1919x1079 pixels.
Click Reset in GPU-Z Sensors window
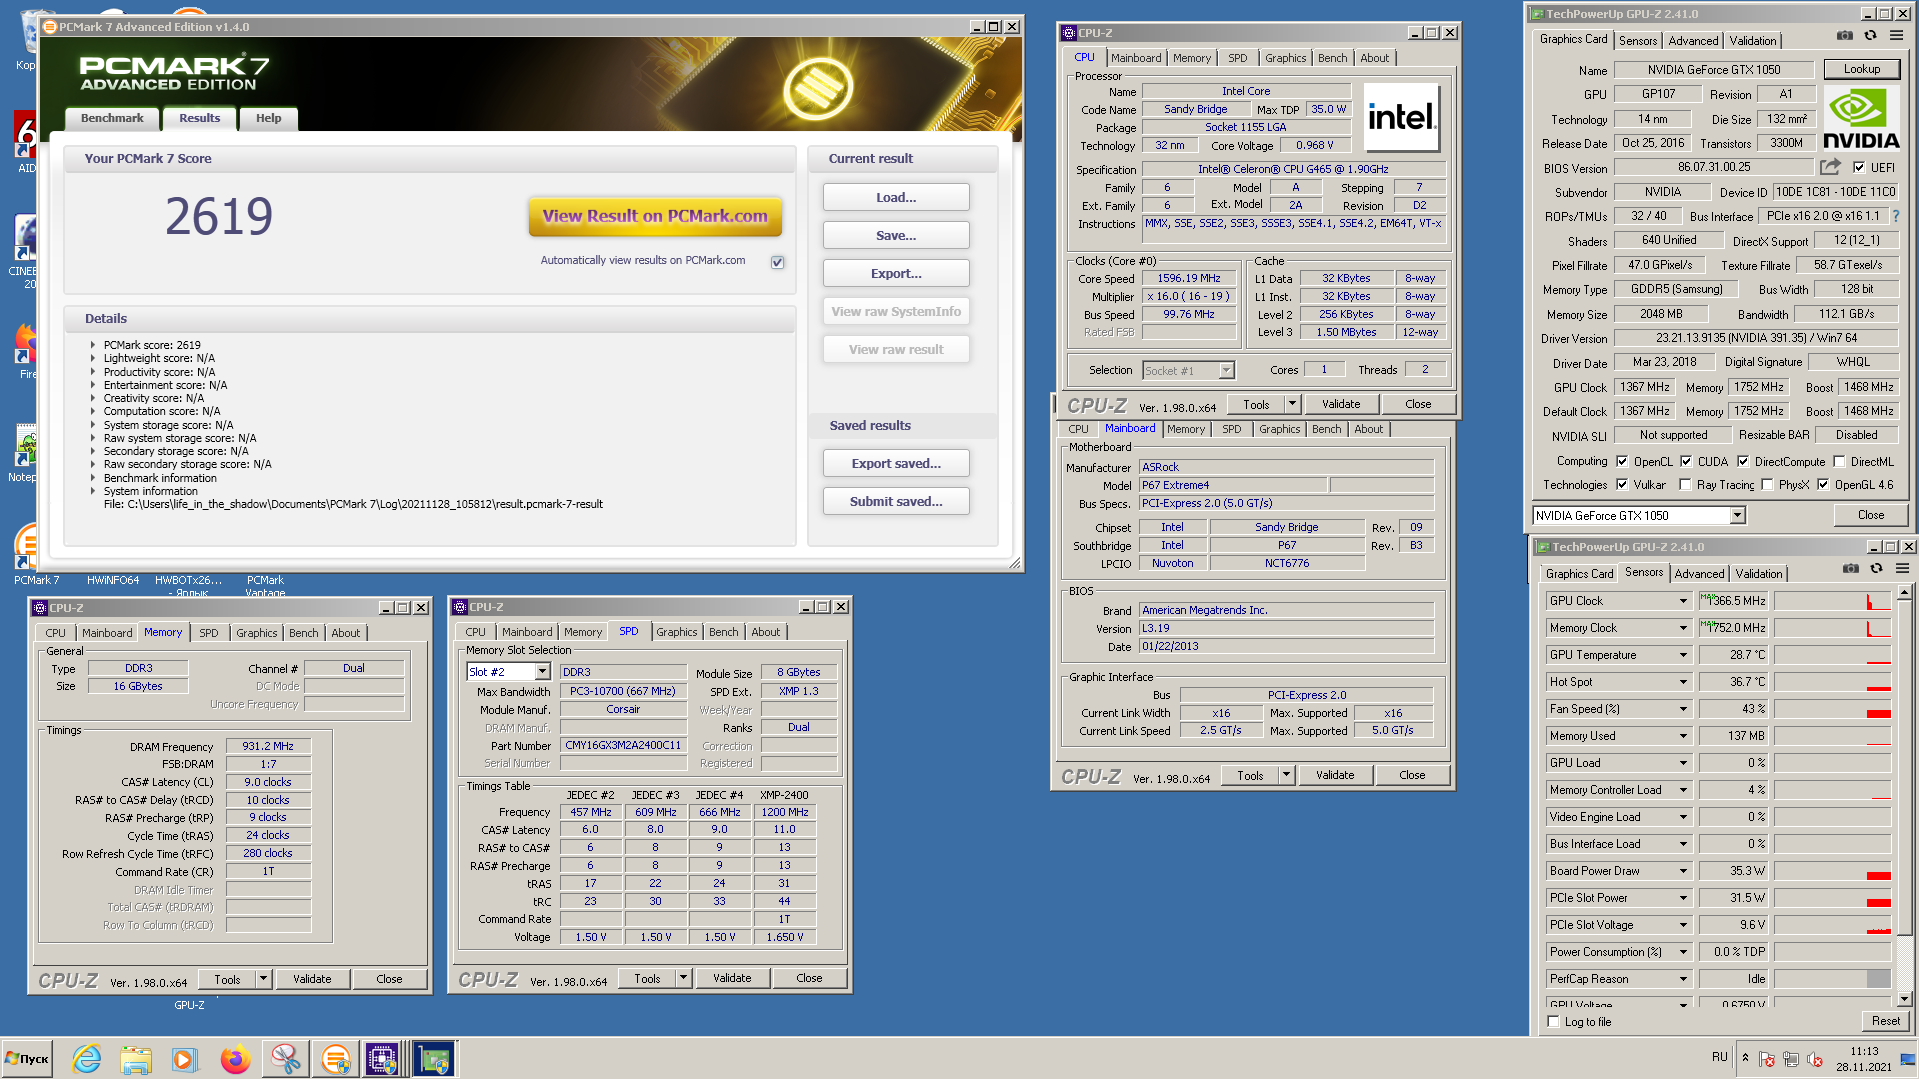(1885, 1021)
